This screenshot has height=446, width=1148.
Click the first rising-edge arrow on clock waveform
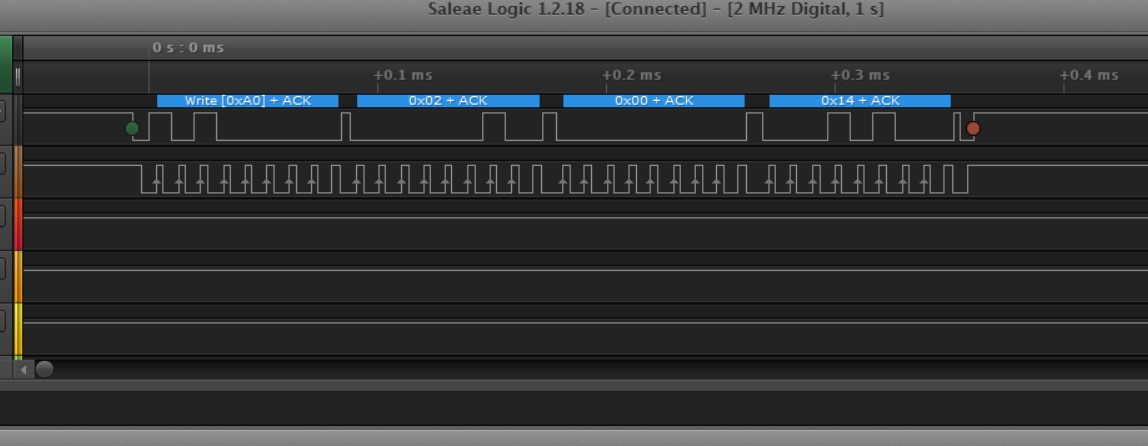coord(158,182)
